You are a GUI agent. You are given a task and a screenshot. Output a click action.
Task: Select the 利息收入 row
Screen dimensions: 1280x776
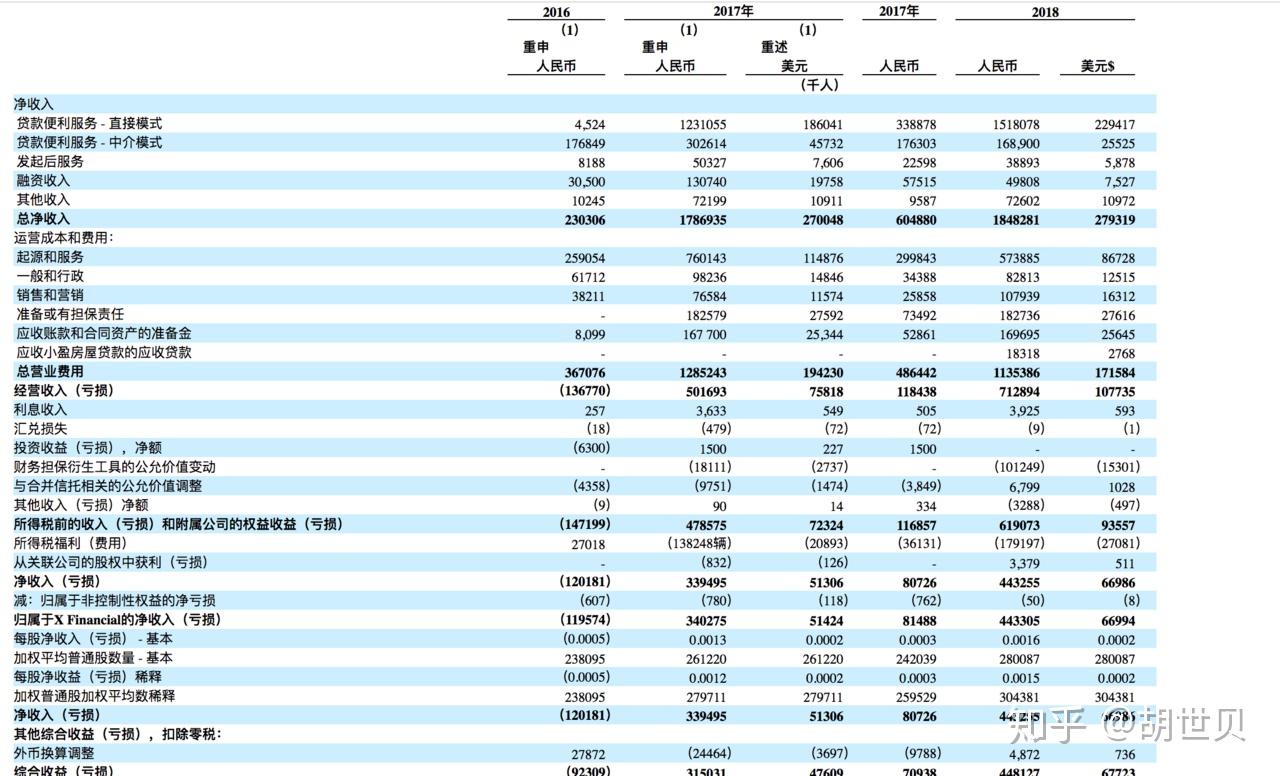tap(42, 409)
